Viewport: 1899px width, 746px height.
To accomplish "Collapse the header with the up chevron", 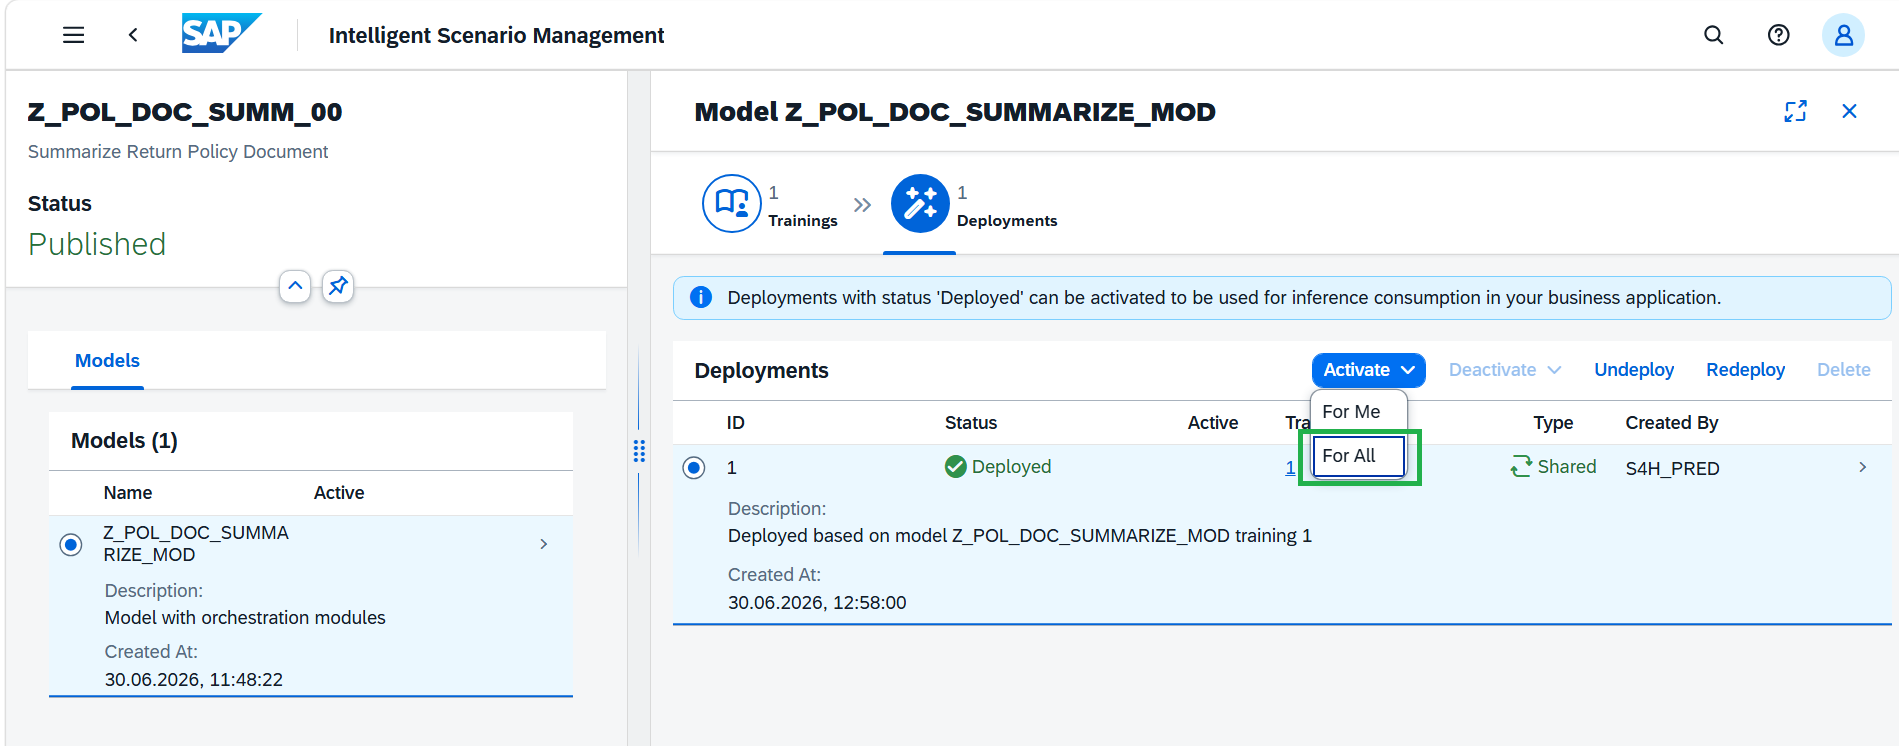I will (295, 286).
